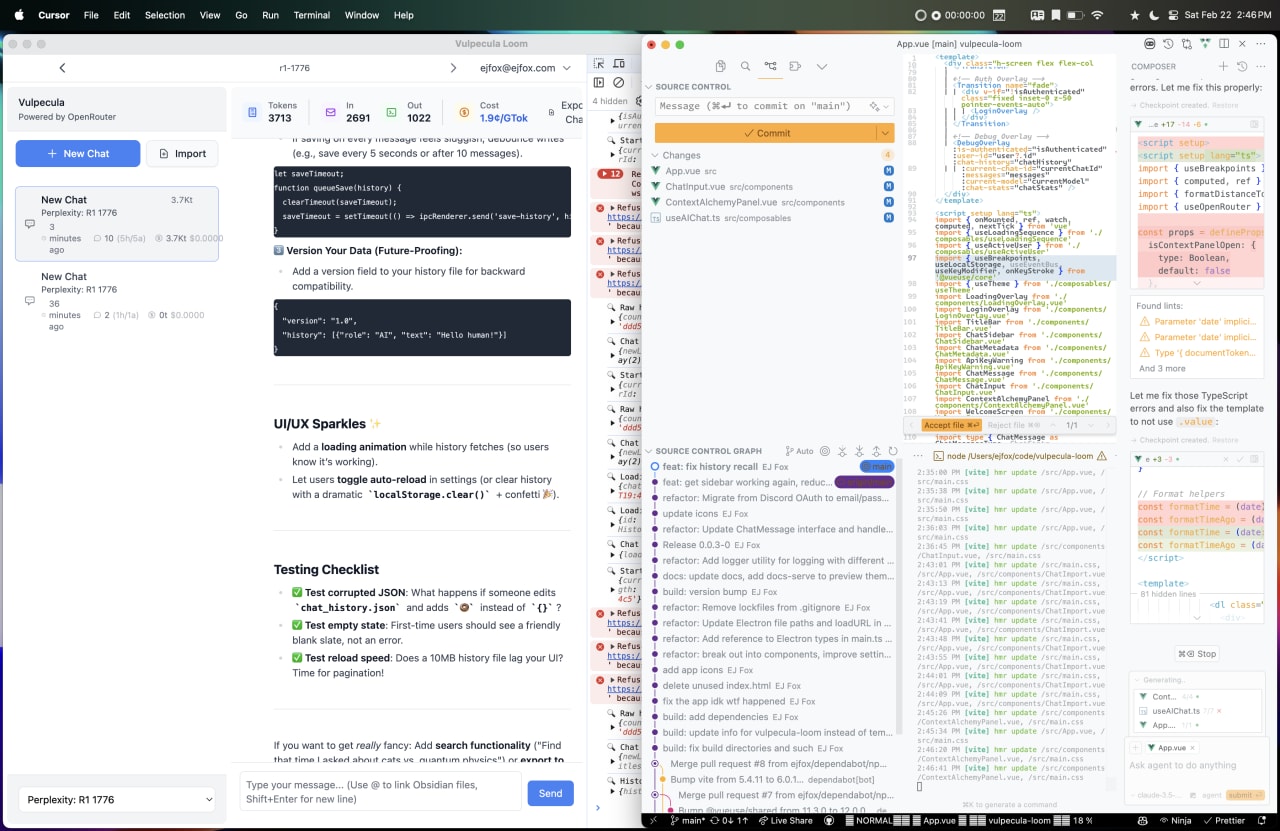This screenshot has height=831, width=1280.
Task: Toggle Live Share in the status bar
Action: click(785, 819)
